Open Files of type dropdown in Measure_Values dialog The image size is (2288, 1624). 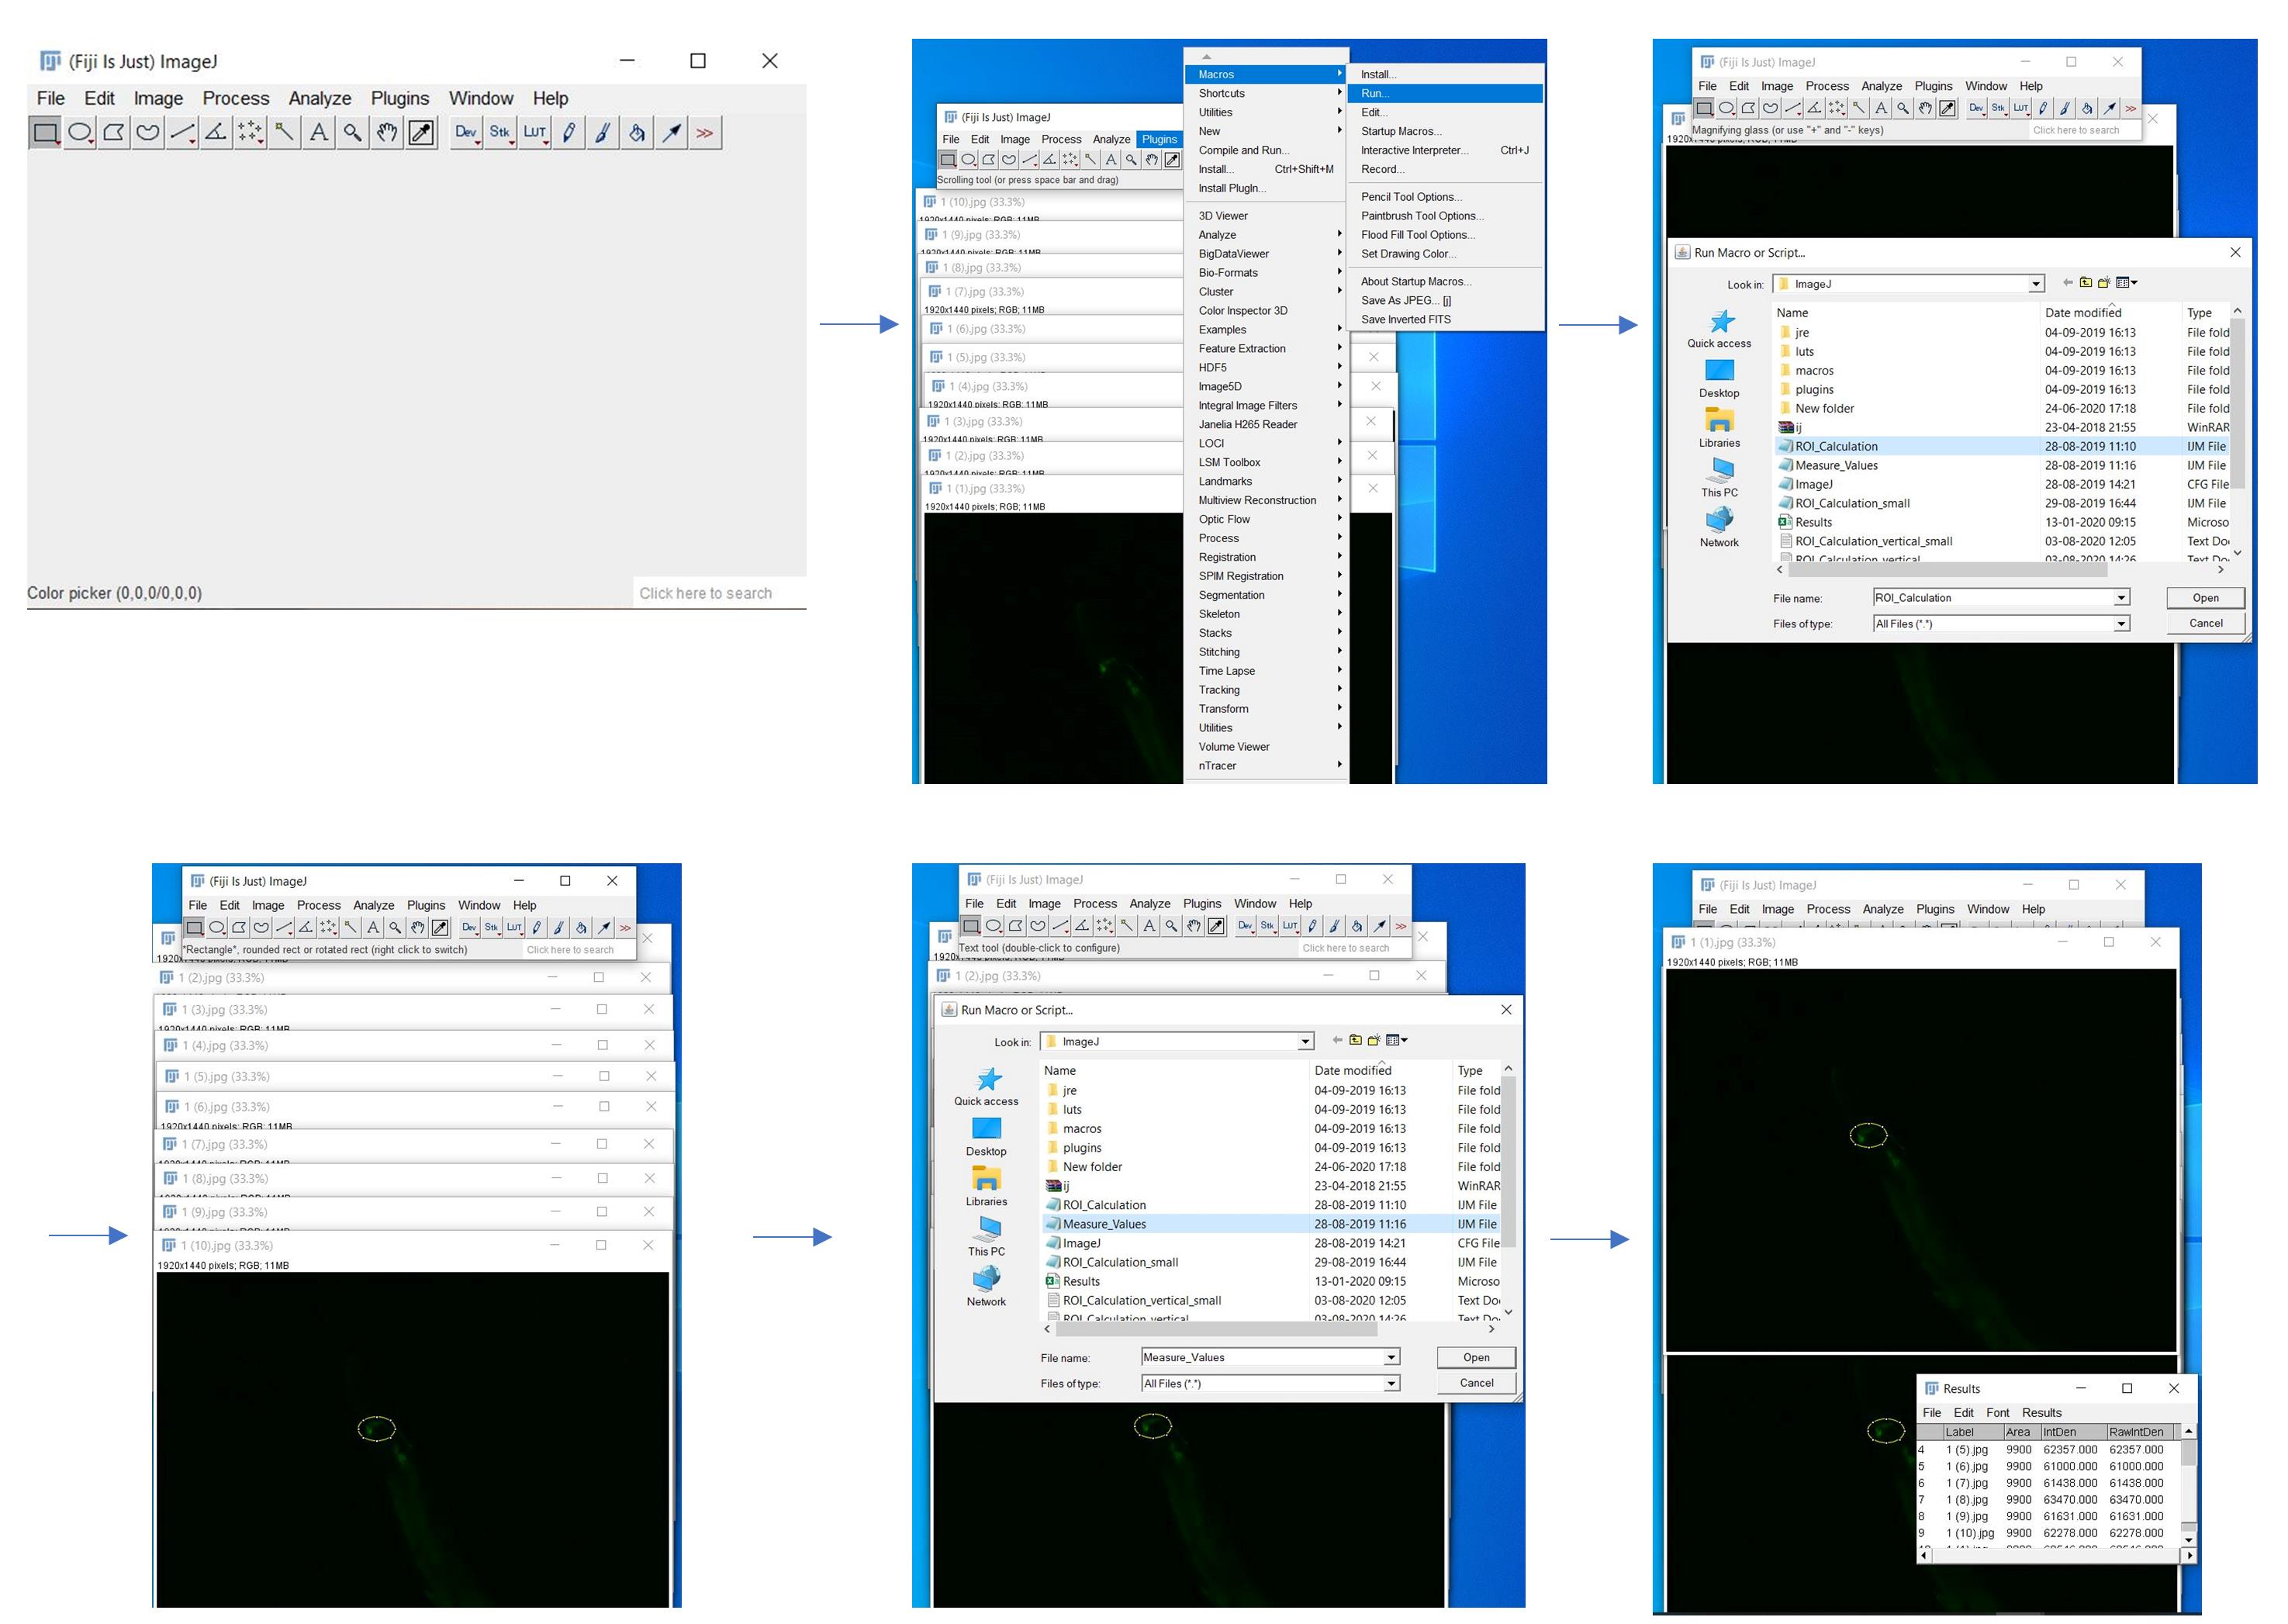(x=1391, y=1384)
